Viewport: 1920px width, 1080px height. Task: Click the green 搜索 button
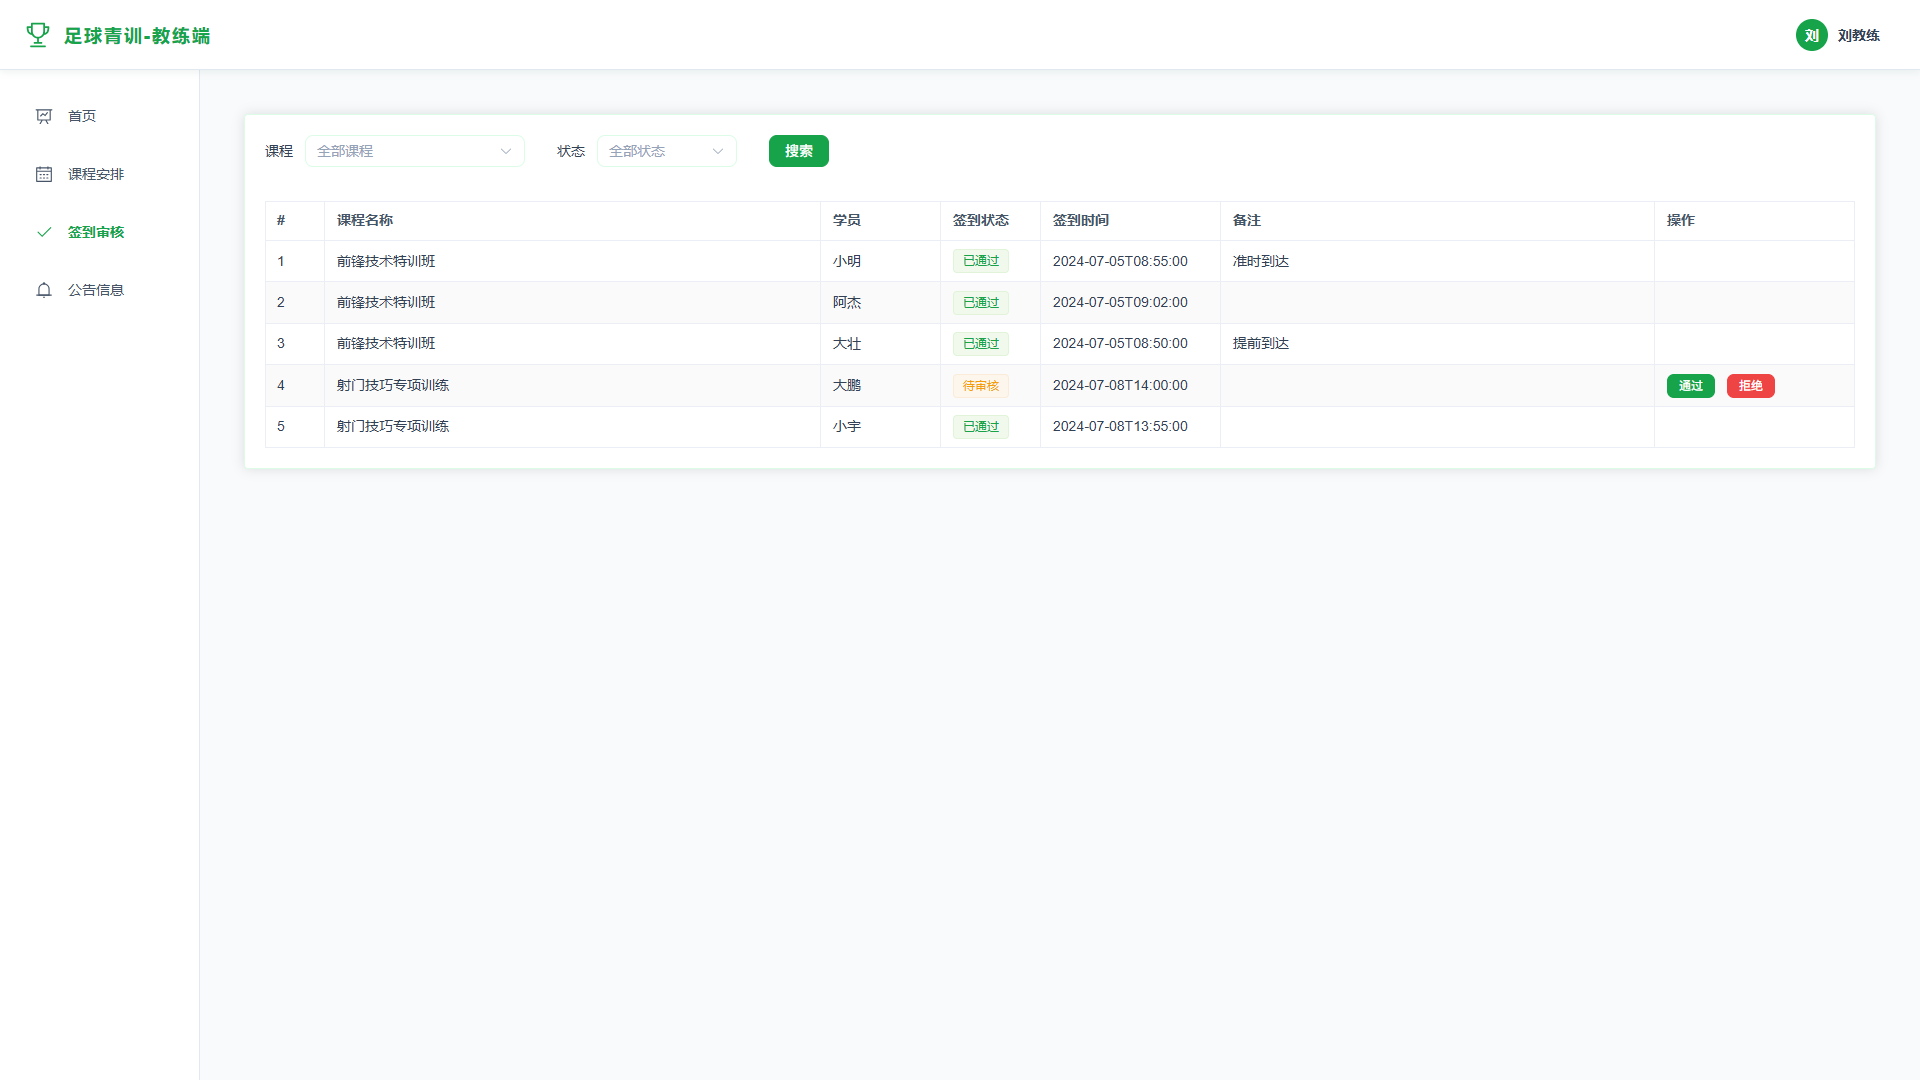click(x=799, y=151)
